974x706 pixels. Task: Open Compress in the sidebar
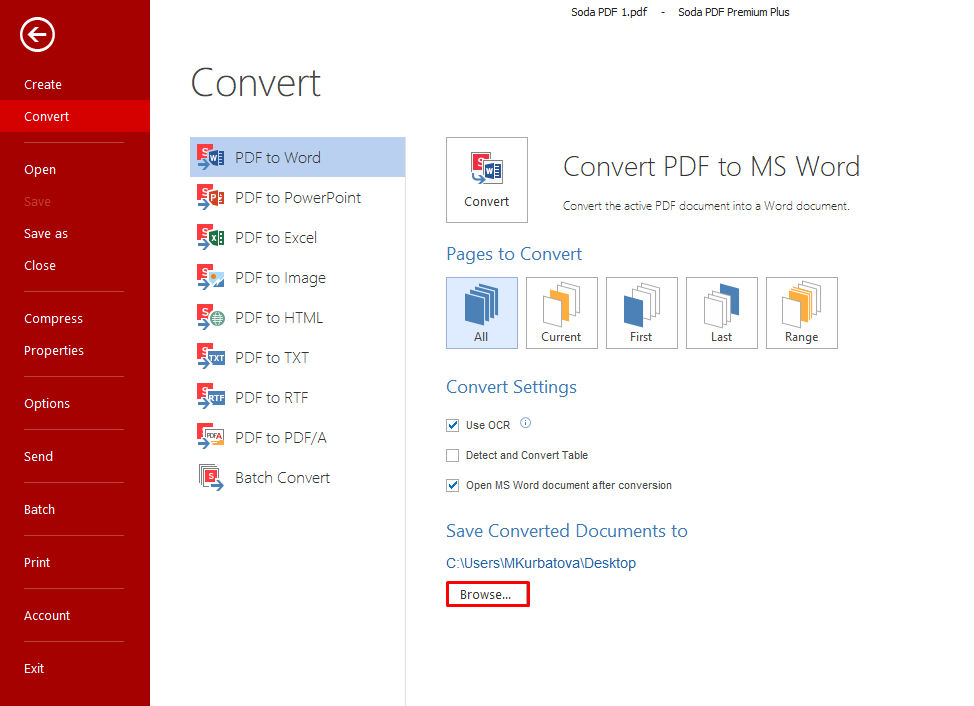(x=53, y=319)
